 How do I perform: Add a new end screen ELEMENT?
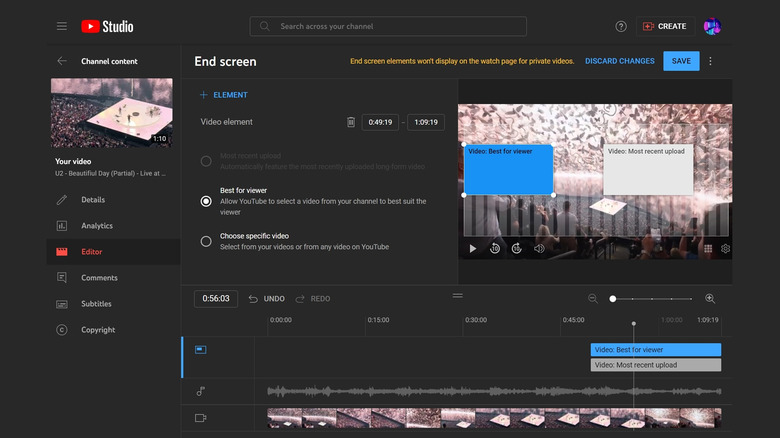pos(224,95)
